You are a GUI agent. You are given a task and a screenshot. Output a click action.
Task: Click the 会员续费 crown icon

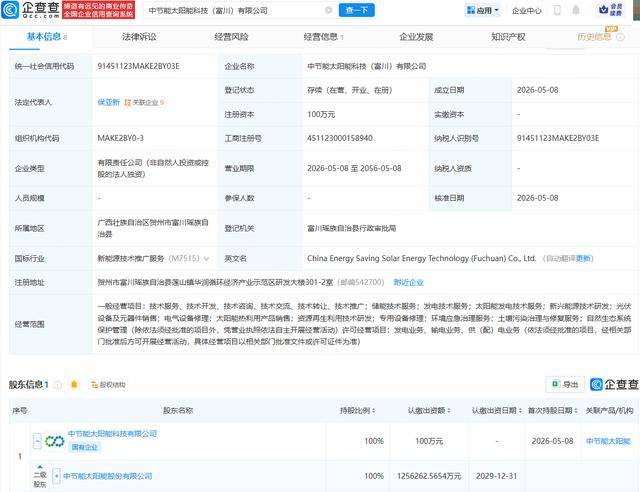tap(611, 10)
